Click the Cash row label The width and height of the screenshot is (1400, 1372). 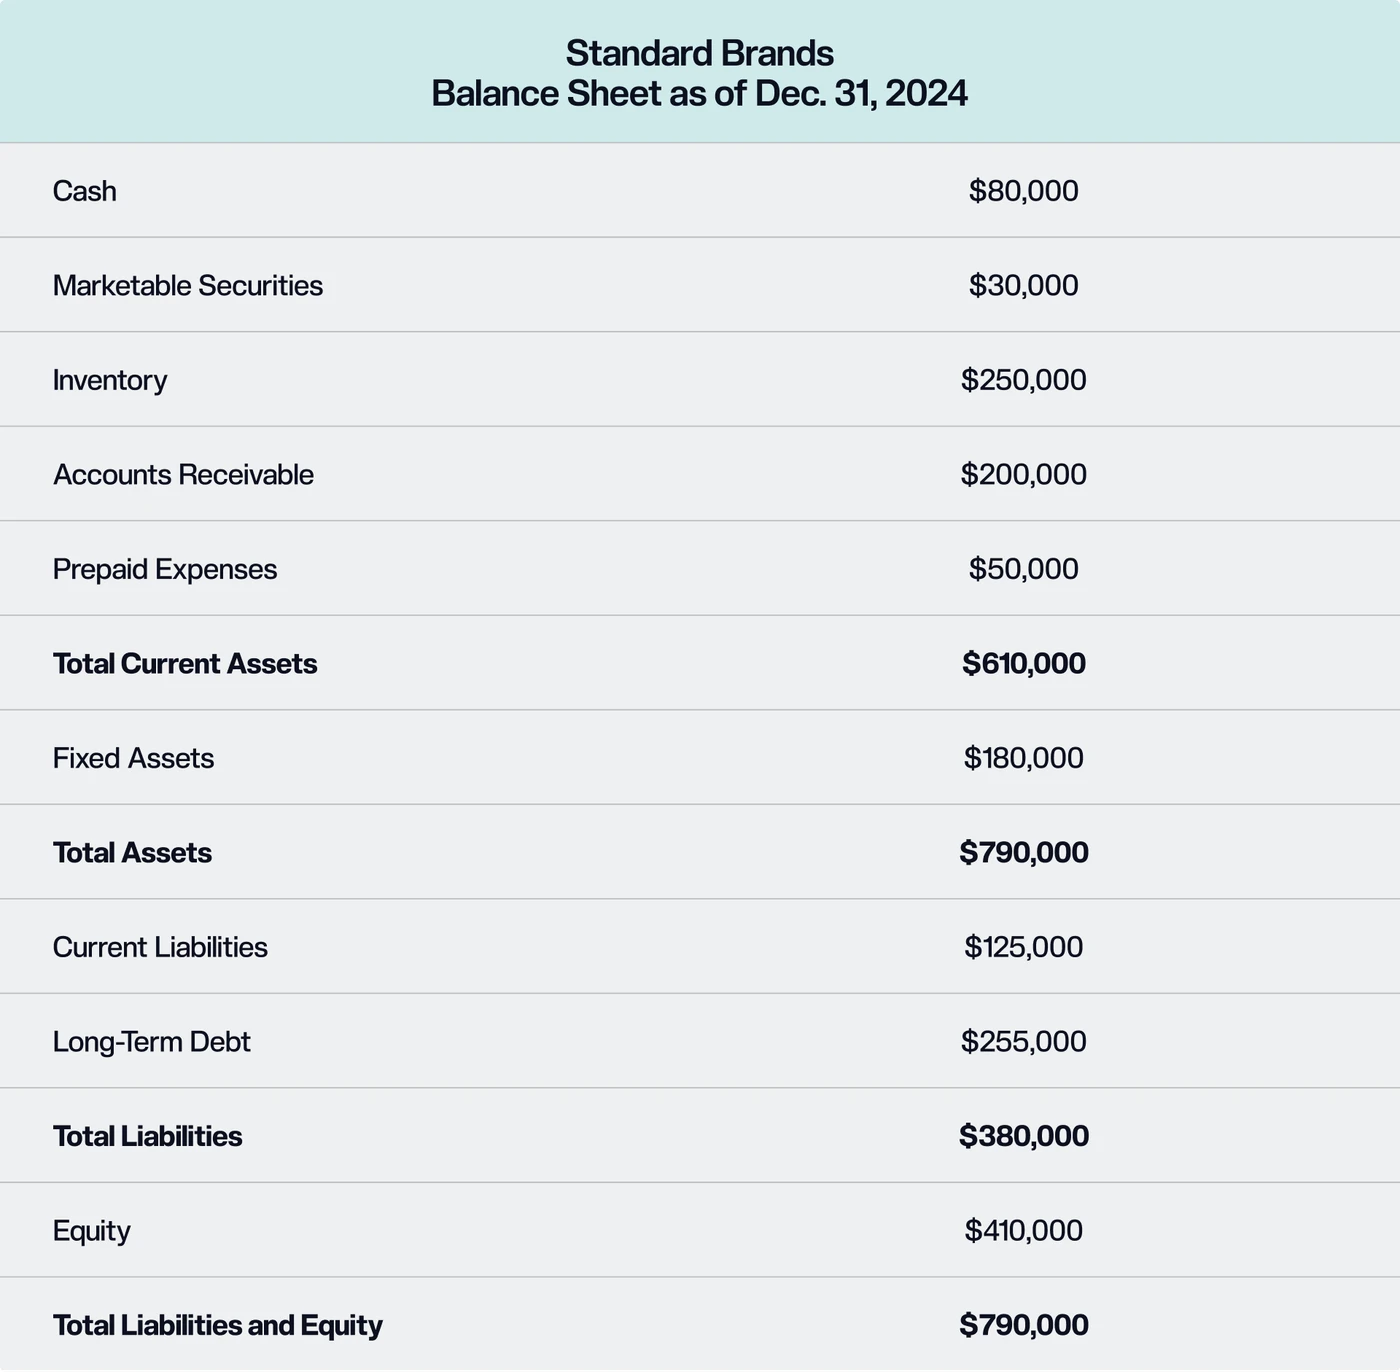point(85,191)
